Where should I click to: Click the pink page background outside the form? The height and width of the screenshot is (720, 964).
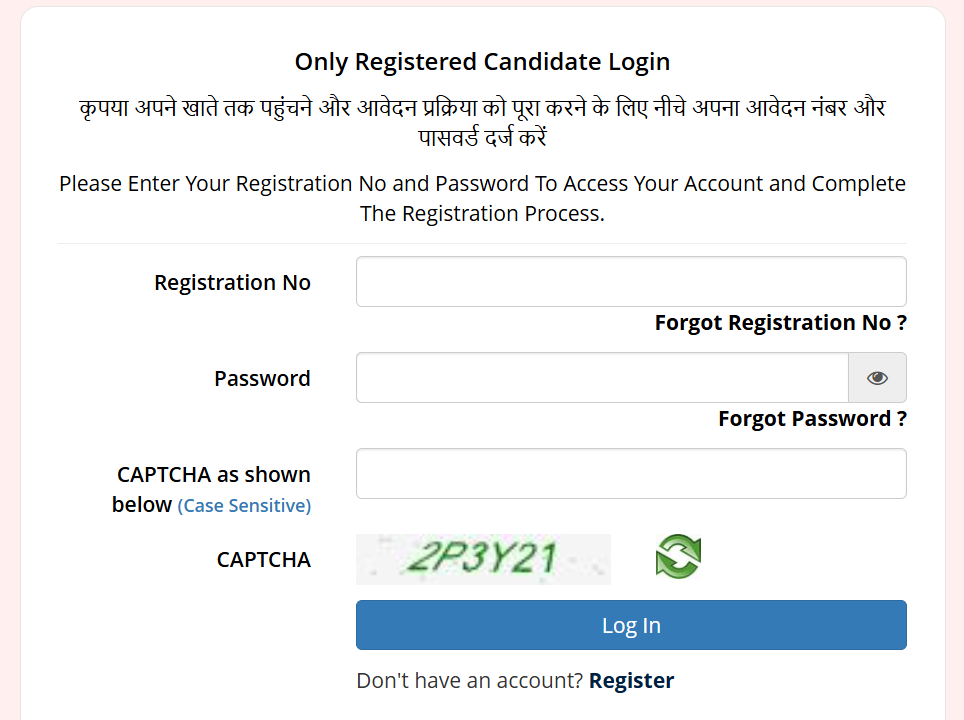(8, 400)
